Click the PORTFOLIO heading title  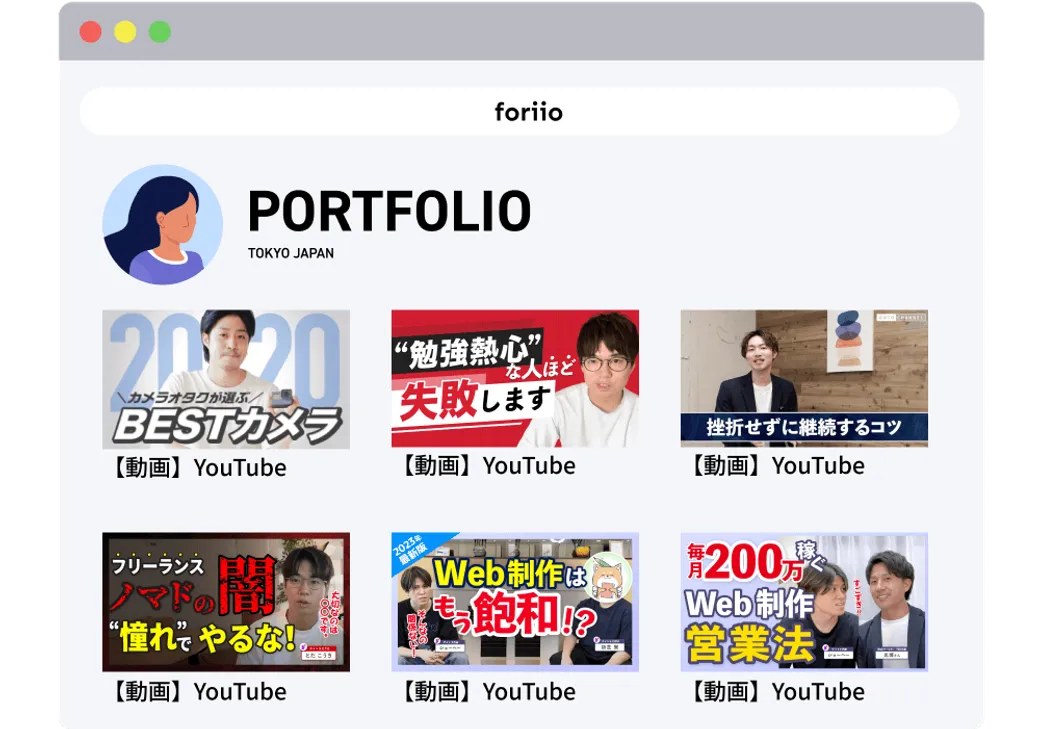pos(389,212)
